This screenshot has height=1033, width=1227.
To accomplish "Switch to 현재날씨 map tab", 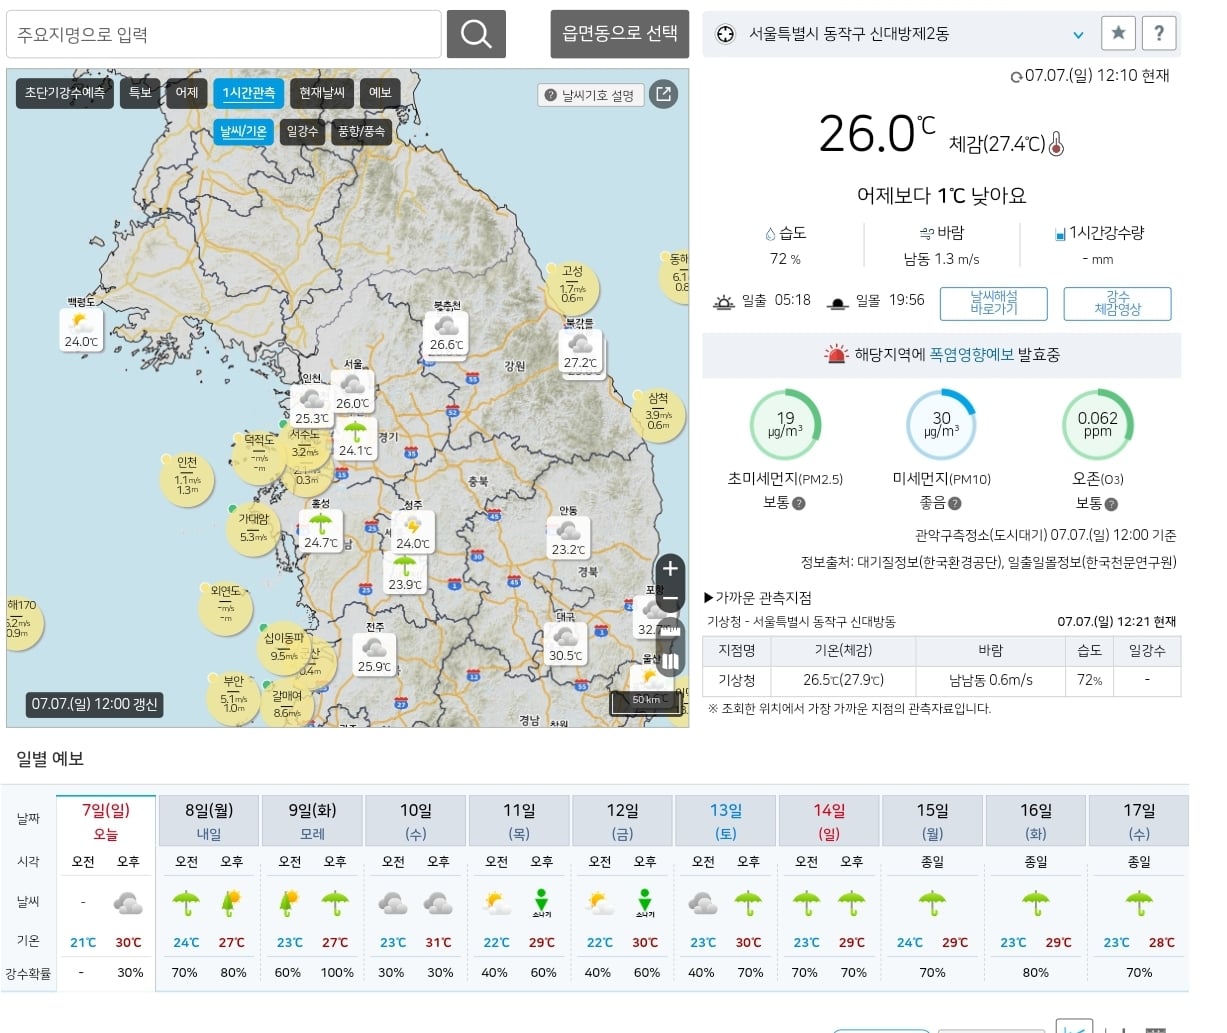I will 321,94.
